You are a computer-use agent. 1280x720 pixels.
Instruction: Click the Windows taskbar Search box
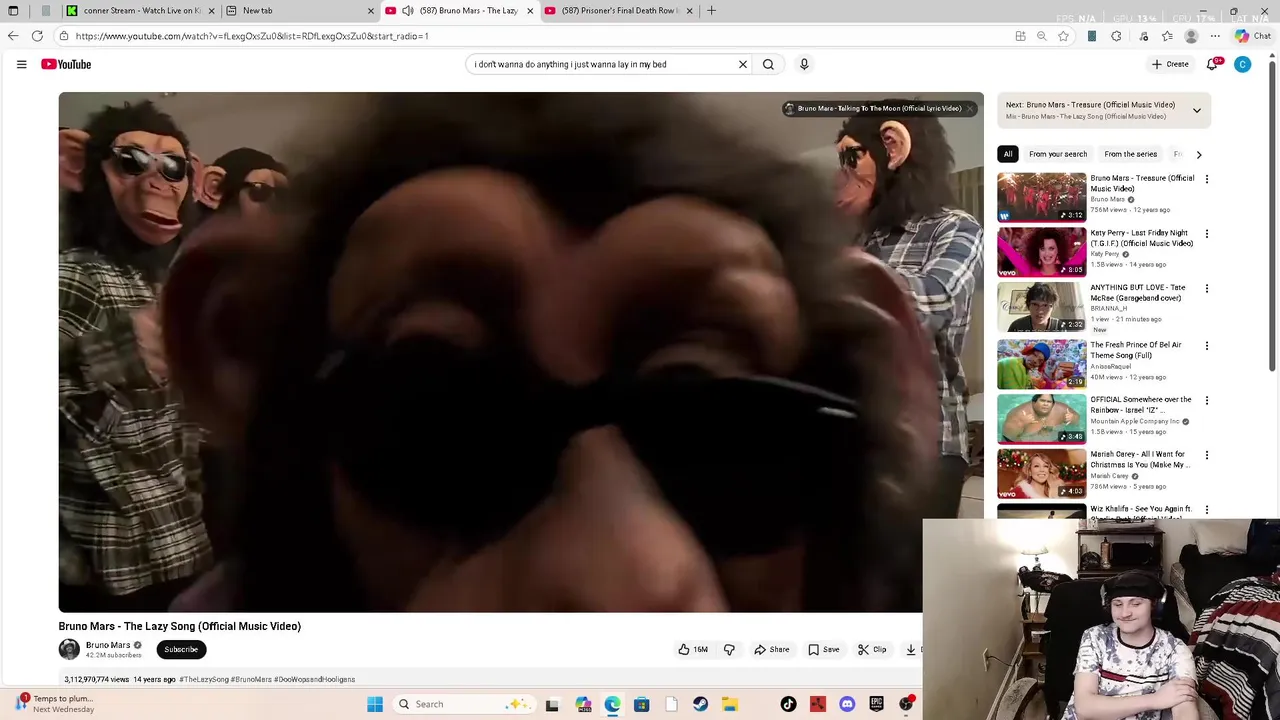(465, 704)
